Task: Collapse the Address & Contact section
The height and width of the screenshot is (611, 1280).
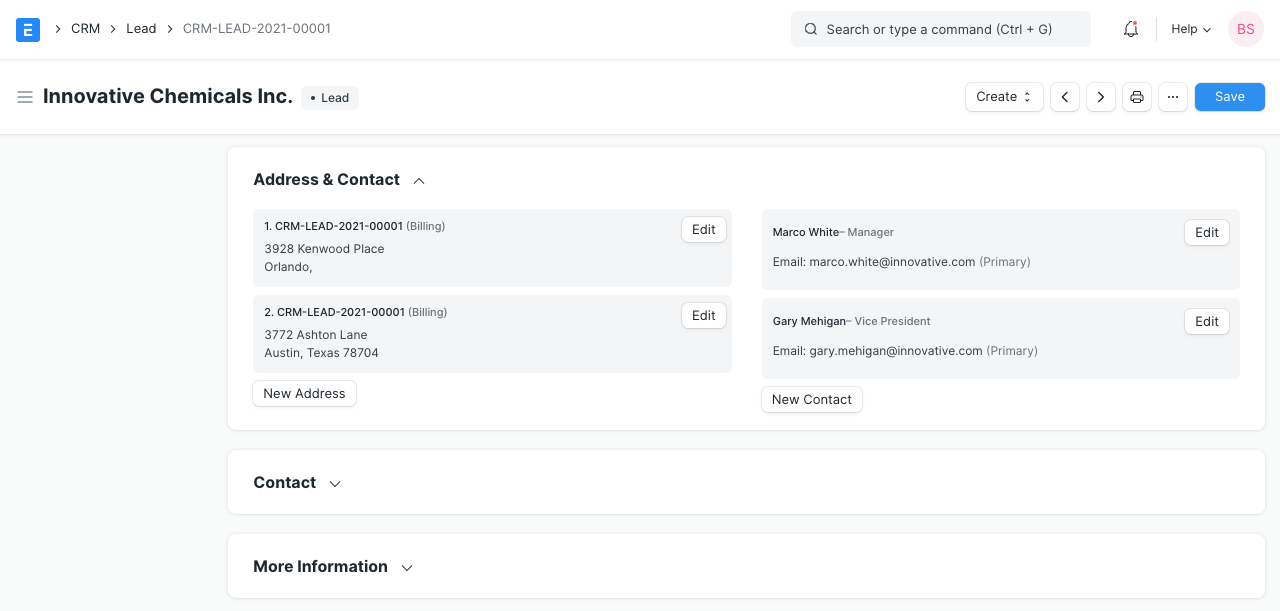Action: pyautogui.click(x=418, y=180)
